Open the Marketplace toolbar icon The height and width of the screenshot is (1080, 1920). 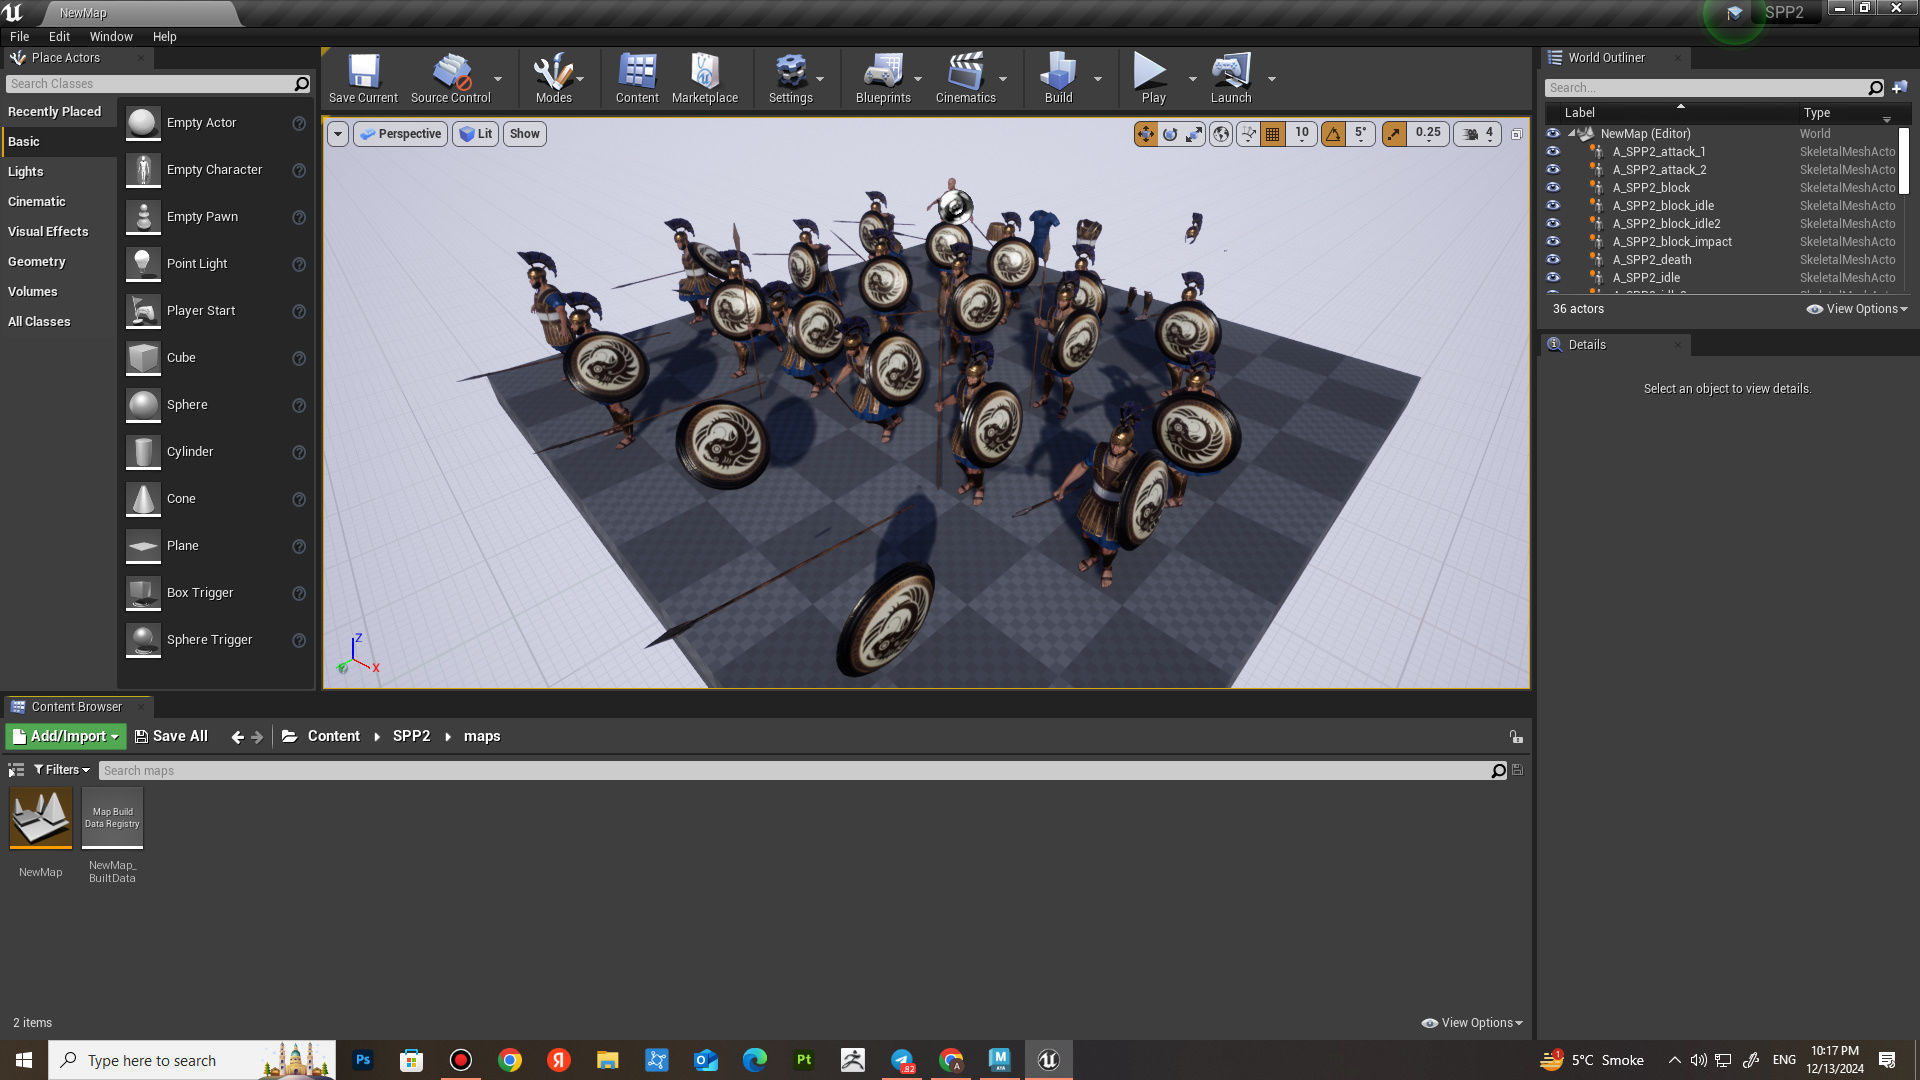(x=704, y=78)
